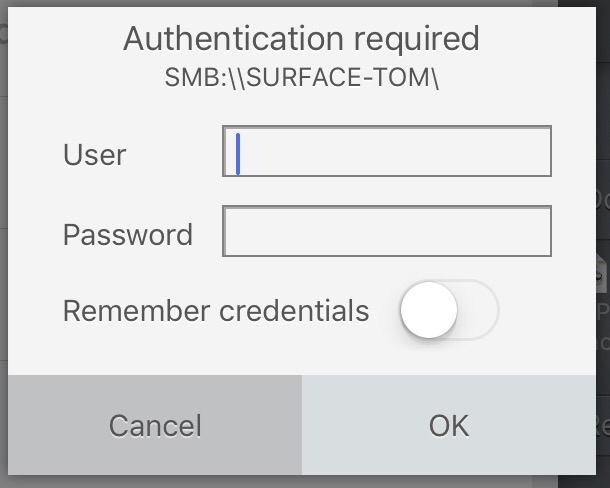
Task: Click the right unlit half of the toggle track
Action: [477, 311]
